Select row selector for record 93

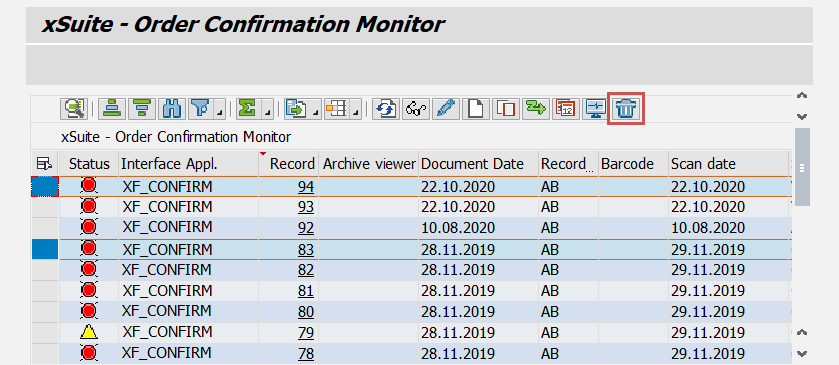[x=45, y=207]
